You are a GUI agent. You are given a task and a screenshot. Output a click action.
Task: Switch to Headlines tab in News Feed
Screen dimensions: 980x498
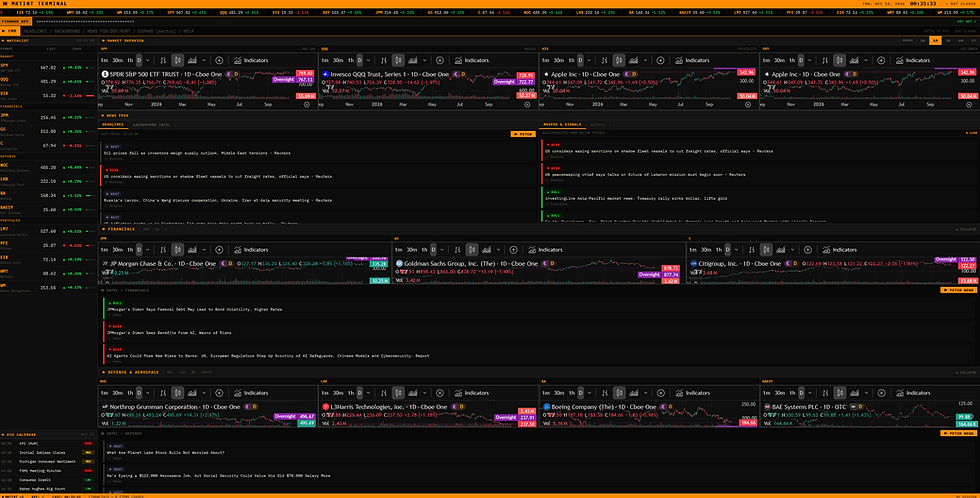click(x=113, y=124)
